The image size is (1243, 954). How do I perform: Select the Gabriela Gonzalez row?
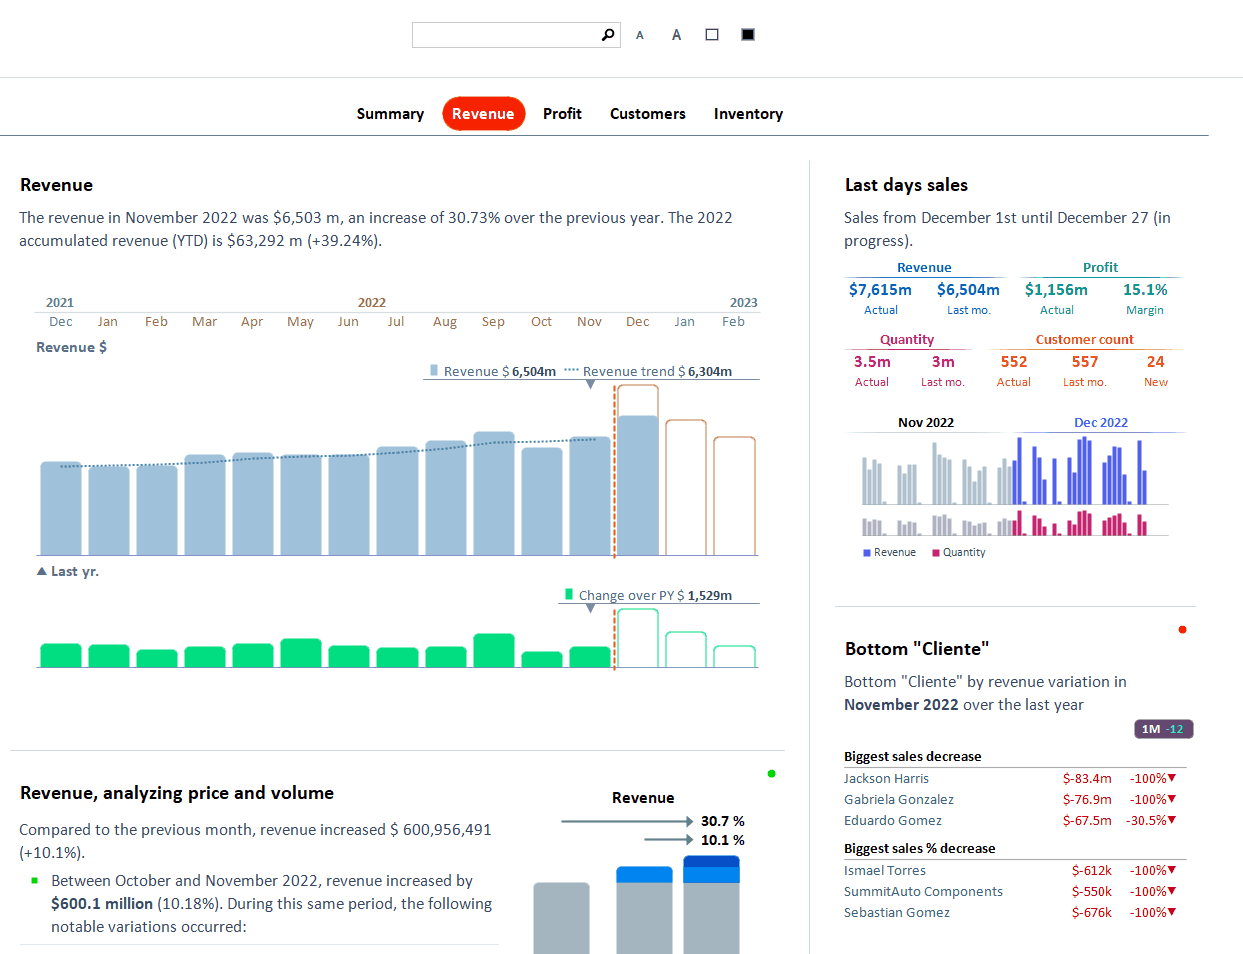(x=1014, y=799)
